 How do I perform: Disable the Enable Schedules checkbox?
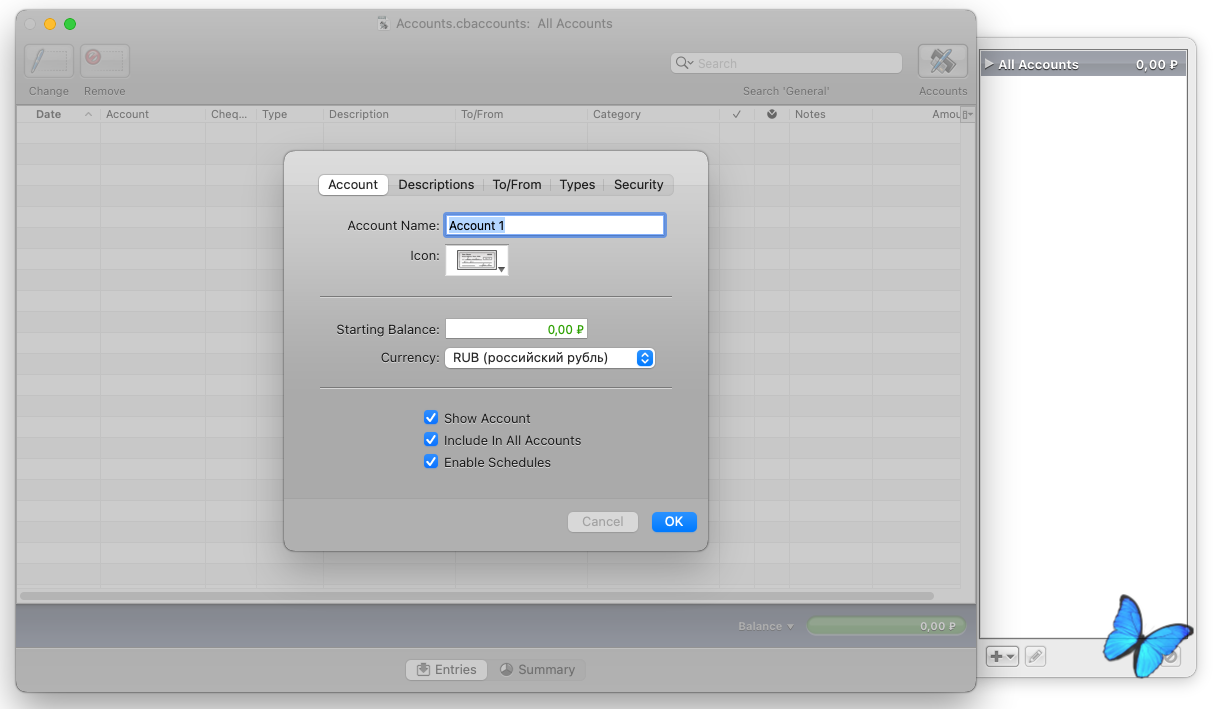click(431, 462)
